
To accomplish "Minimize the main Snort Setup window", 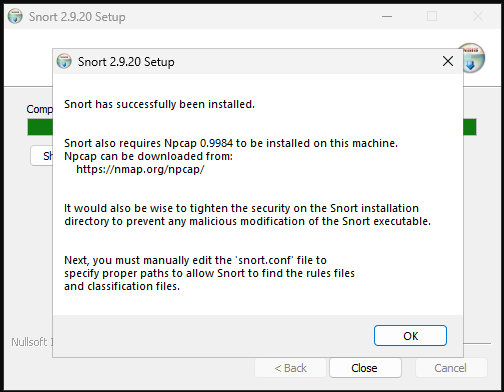I will 387,16.
